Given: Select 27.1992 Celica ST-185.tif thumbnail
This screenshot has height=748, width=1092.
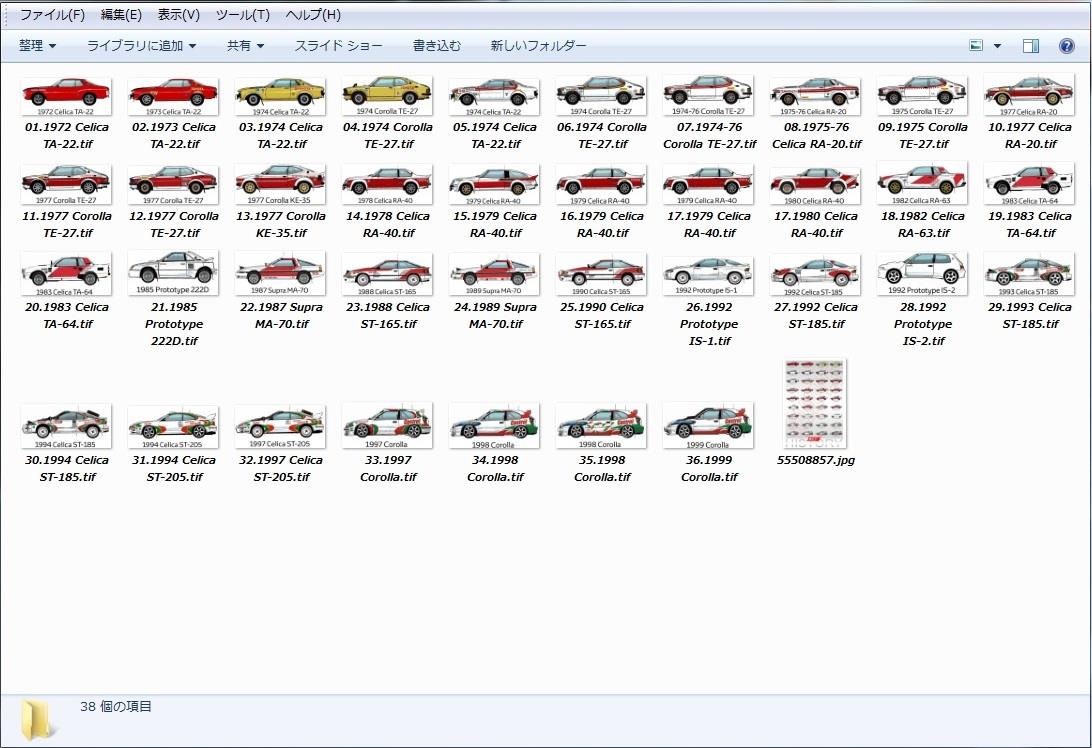Looking at the screenshot, I should point(816,274).
